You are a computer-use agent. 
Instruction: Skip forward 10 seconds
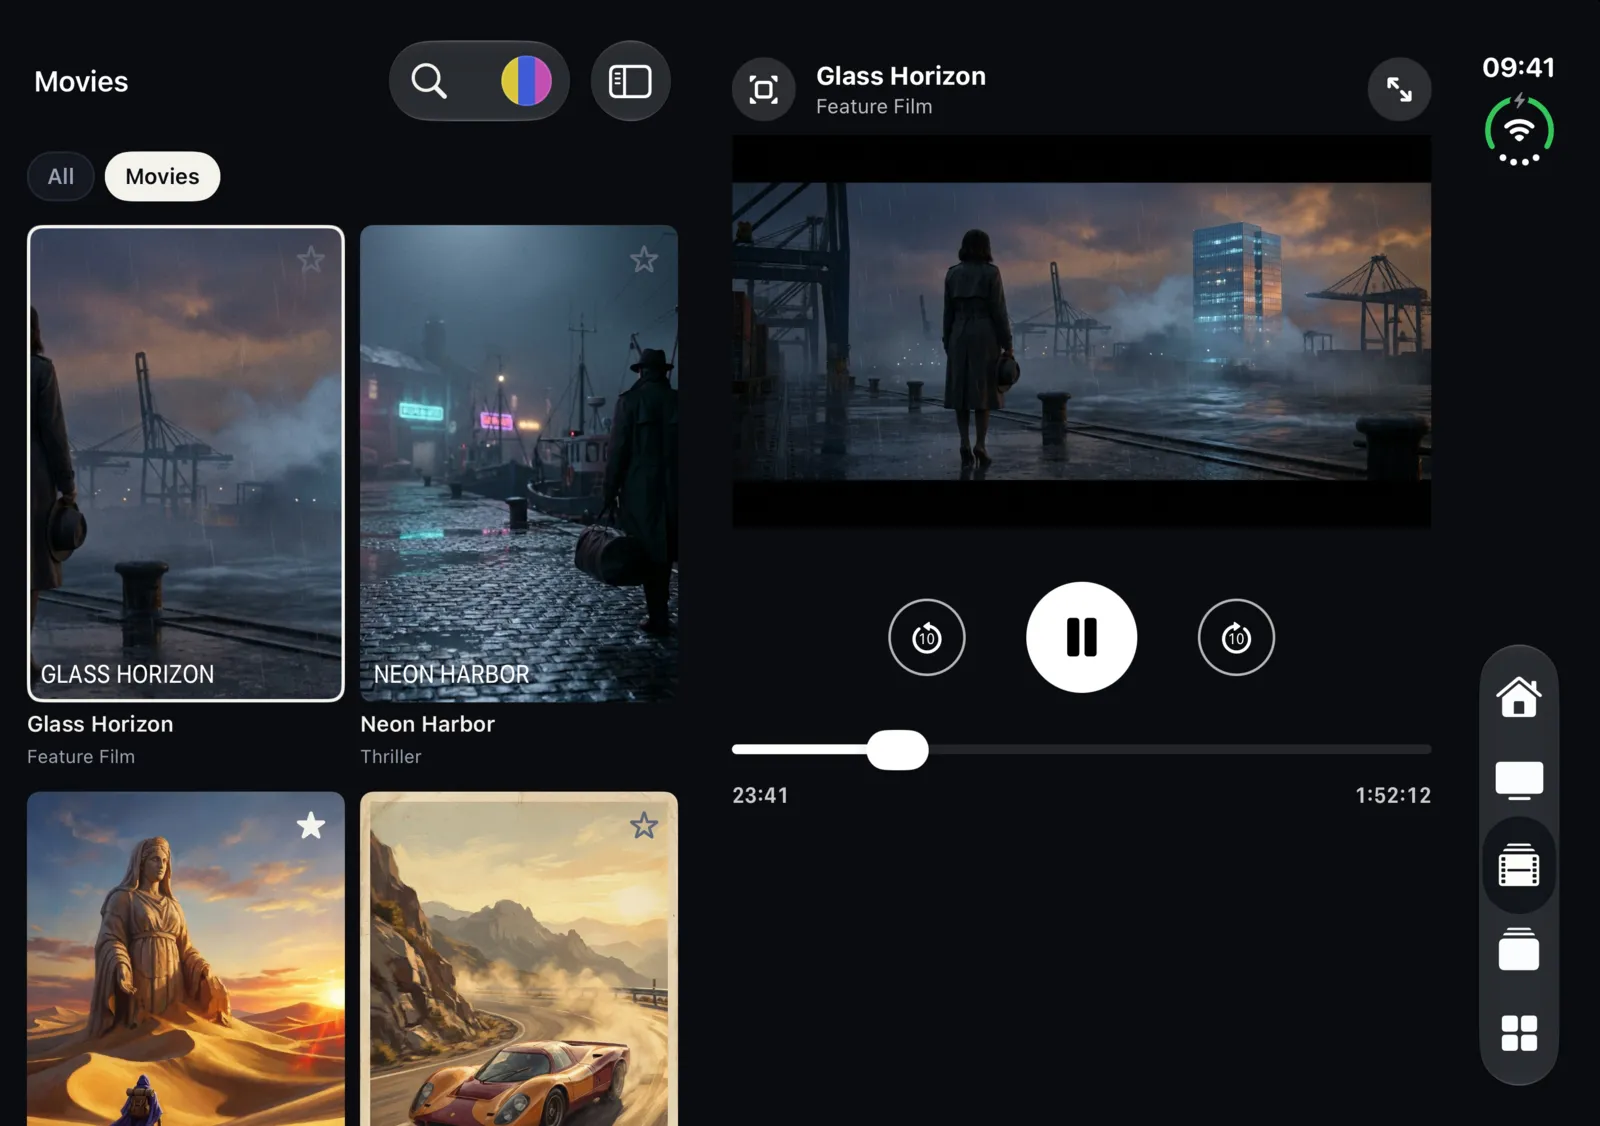click(x=1236, y=637)
